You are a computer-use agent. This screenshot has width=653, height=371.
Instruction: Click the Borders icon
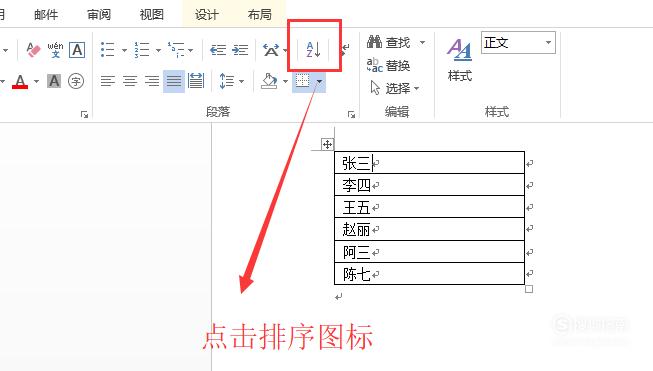302,81
